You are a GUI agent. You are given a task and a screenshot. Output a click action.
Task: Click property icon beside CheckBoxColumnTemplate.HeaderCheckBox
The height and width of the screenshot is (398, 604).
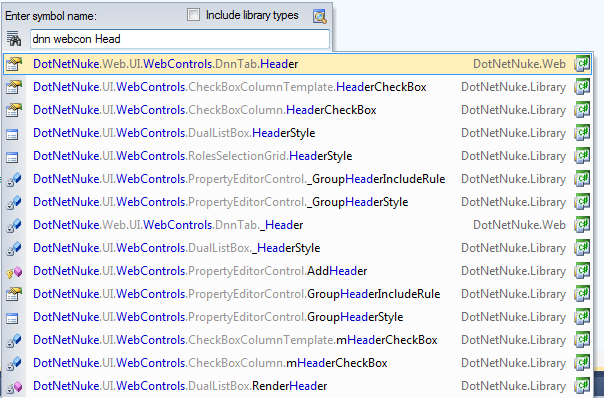pyautogui.click(x=14, y=87)
